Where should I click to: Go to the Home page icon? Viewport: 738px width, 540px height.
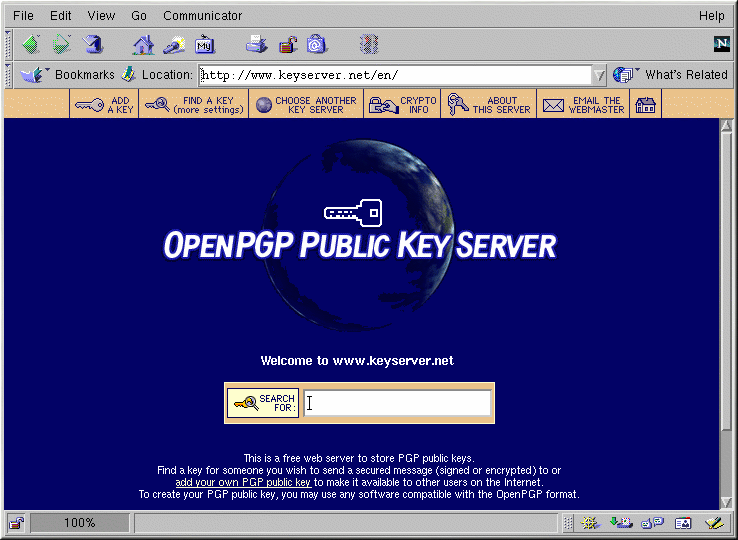tap(144, 44)
